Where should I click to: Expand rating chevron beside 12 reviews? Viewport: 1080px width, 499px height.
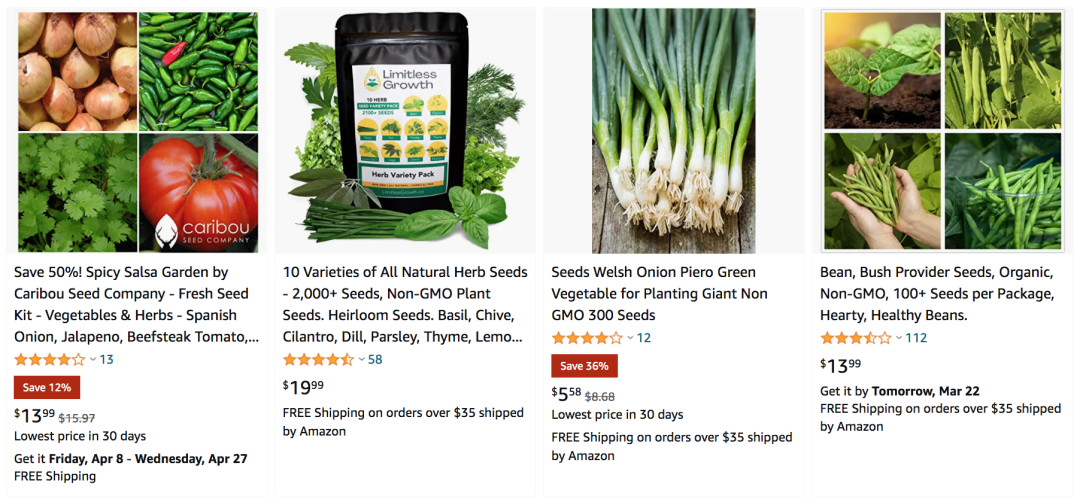point(630,338)
